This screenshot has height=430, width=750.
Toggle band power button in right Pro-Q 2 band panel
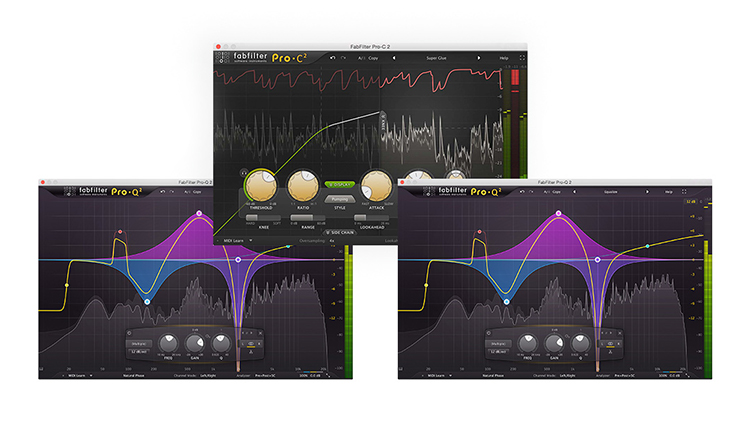pyautogui.click(x=489, y=333)
